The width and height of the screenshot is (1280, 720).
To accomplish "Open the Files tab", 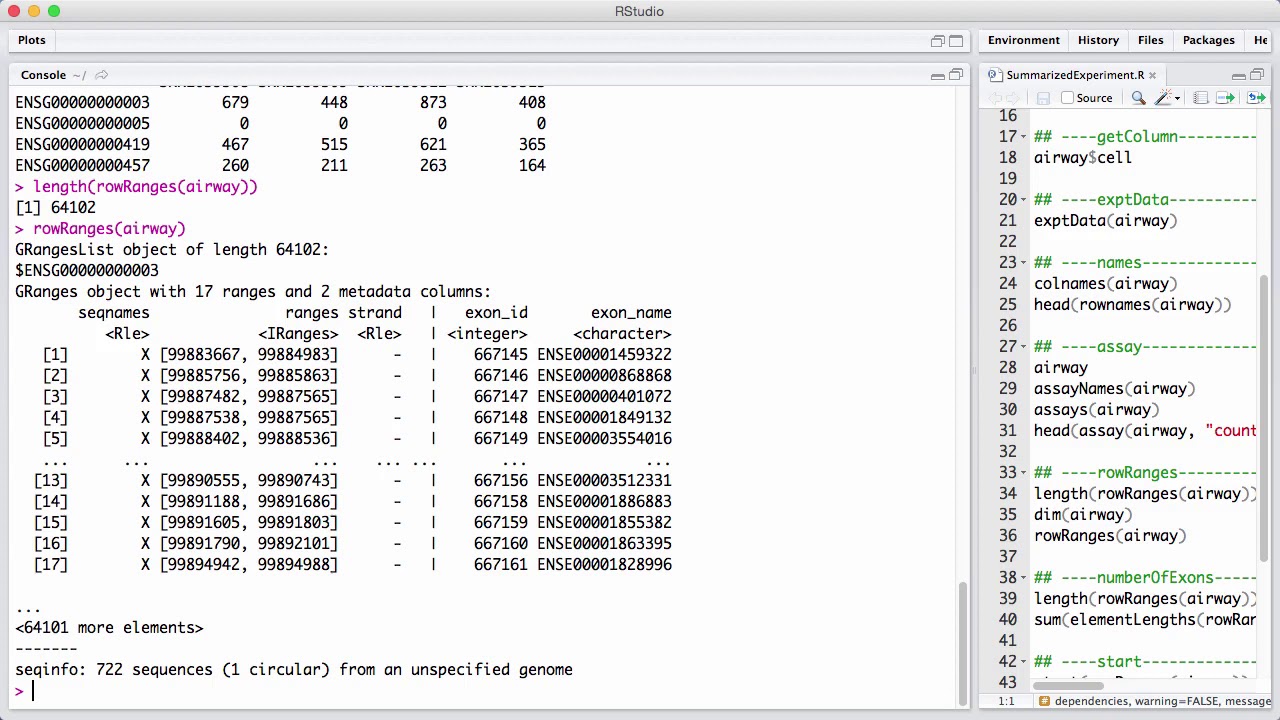I will [1150, 40].
